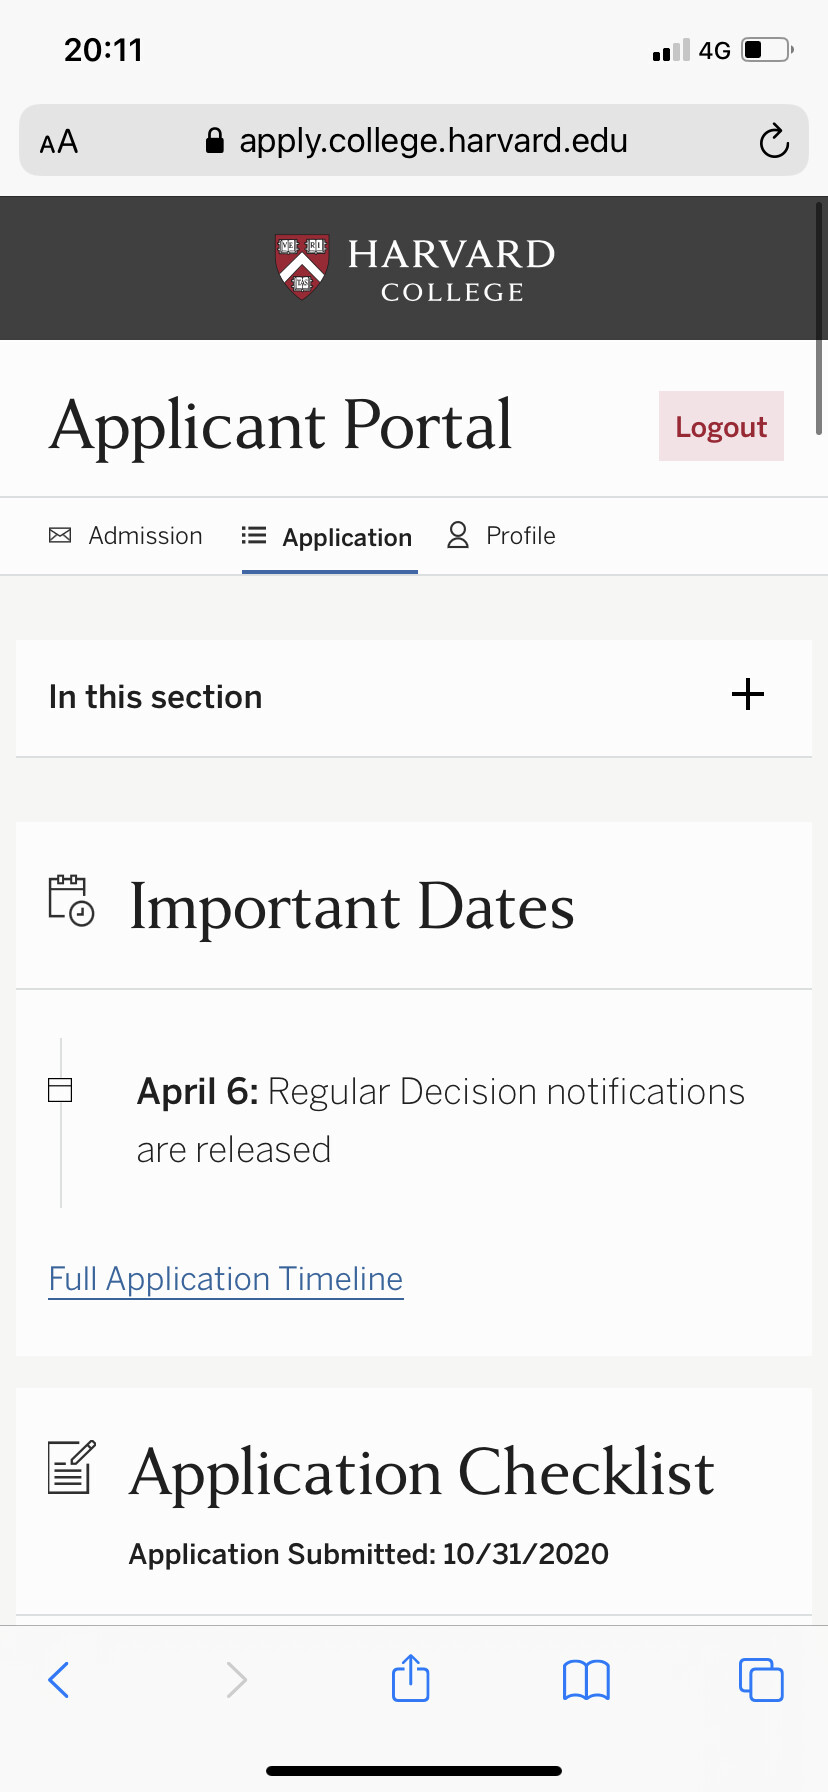Open the Safari share sheet icon

pos(411,1678)
